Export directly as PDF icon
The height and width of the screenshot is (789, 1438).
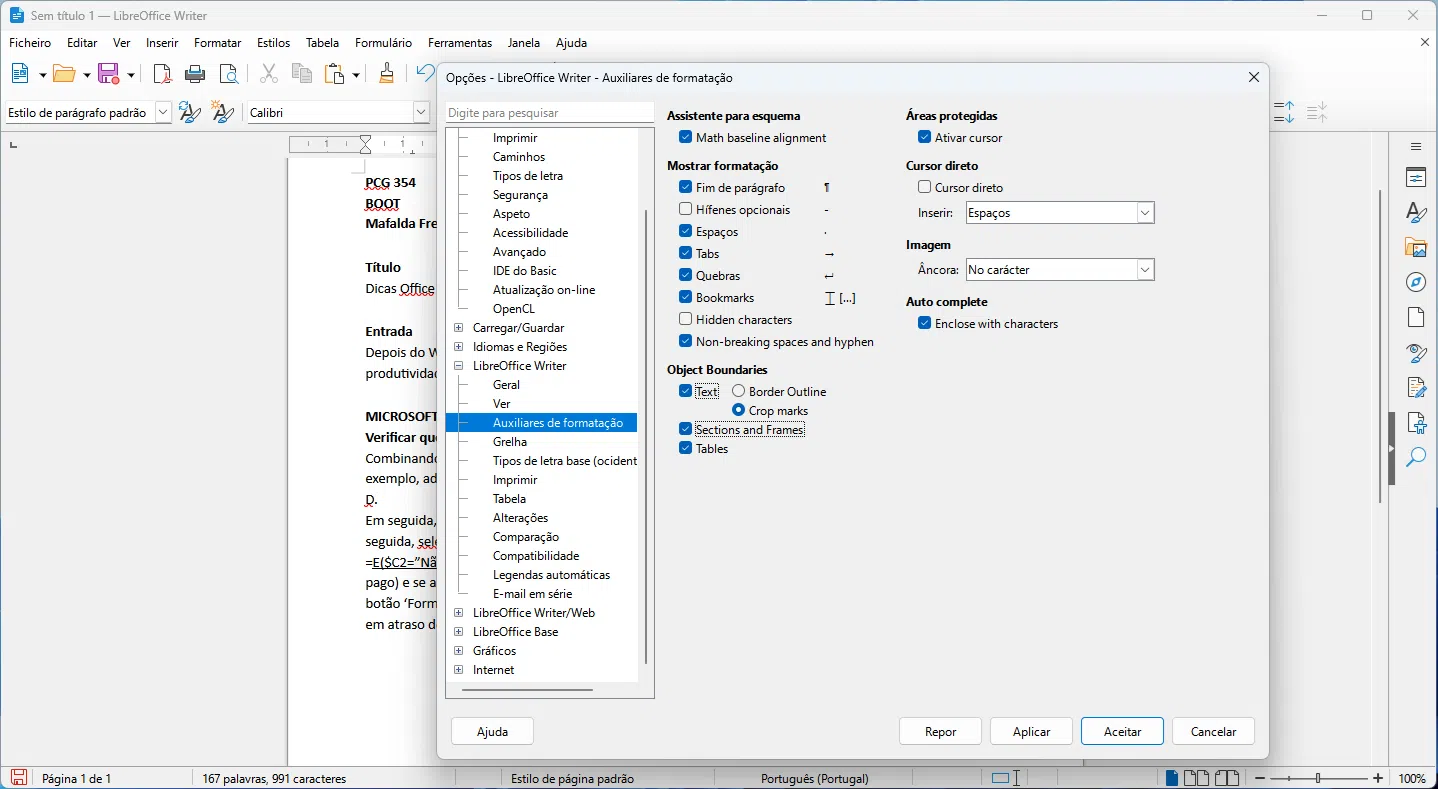coord(162,74)
